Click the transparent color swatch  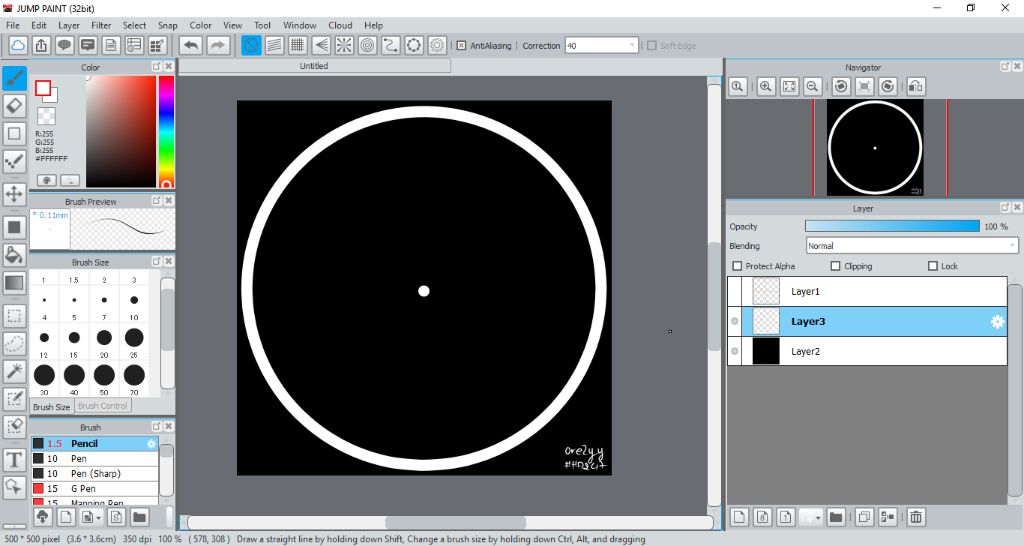pos(46,116)
